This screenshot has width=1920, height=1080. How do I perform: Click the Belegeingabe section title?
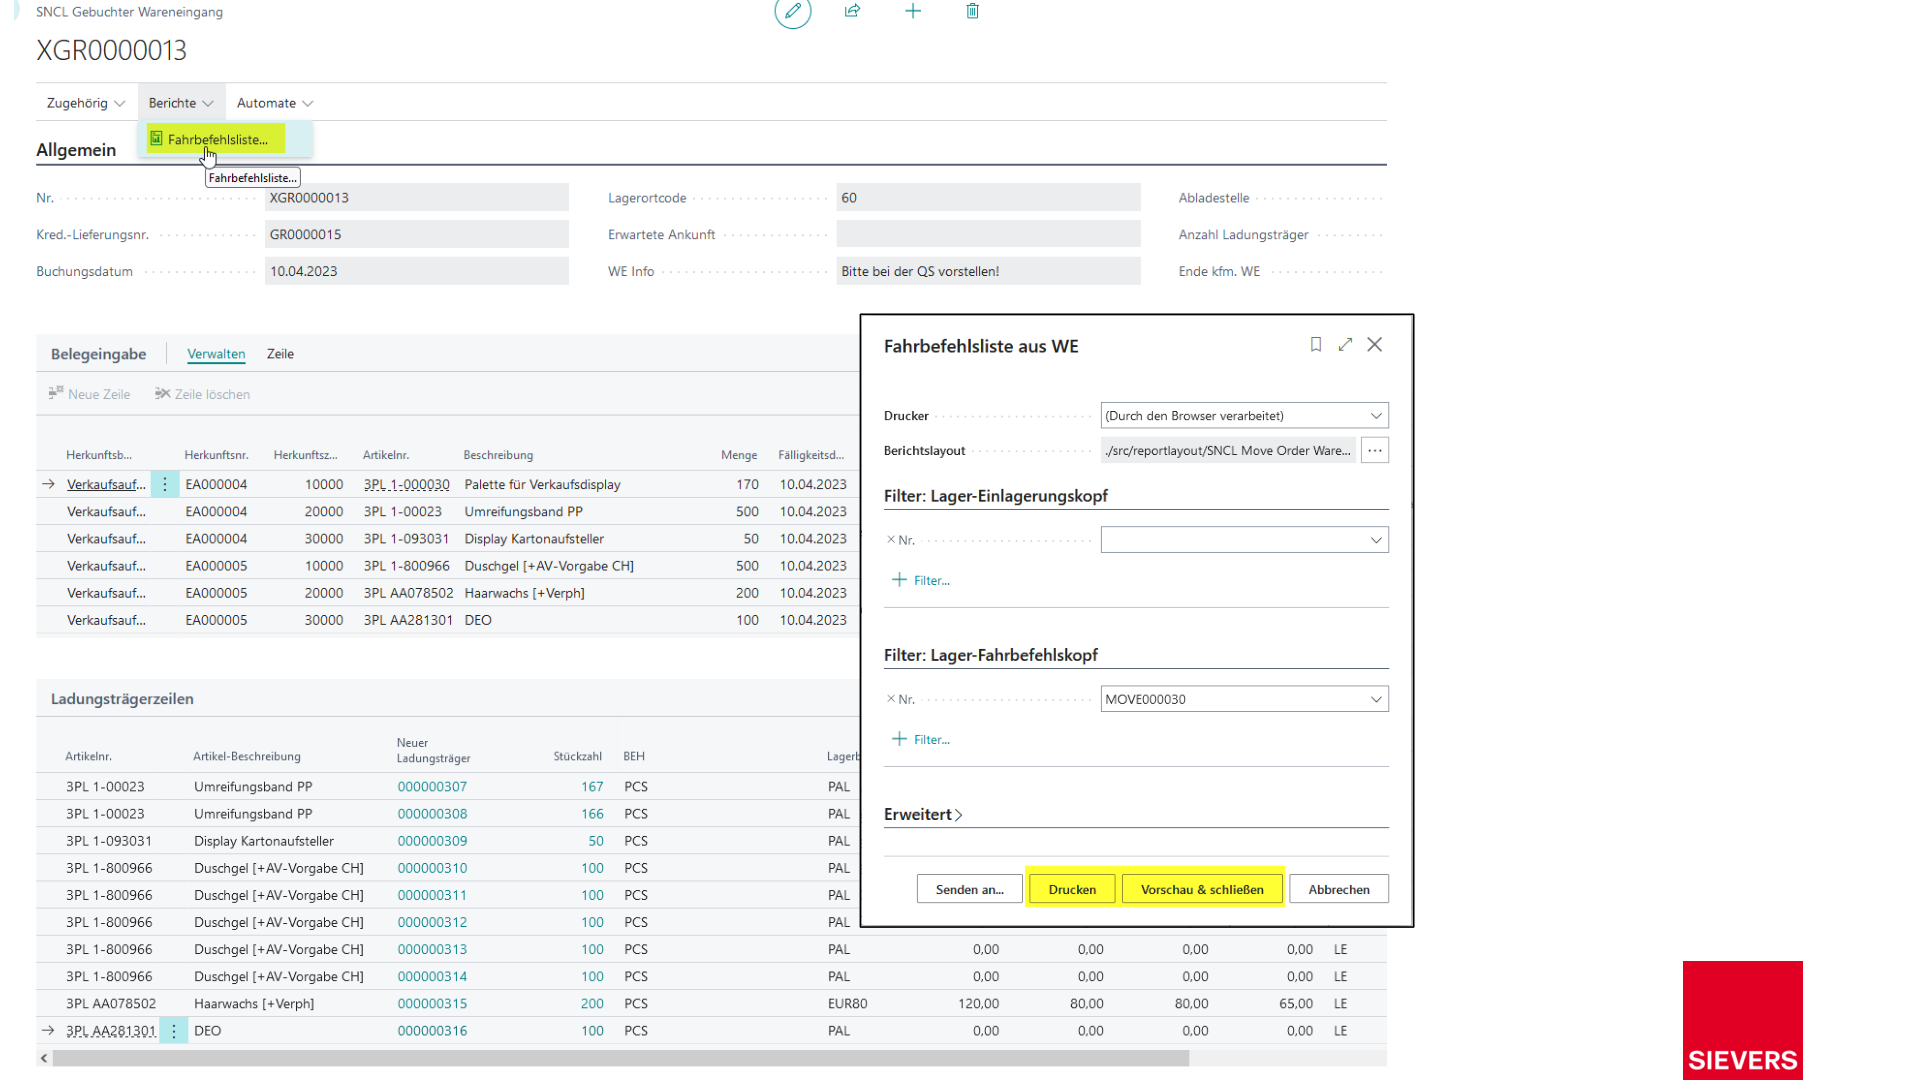pos(98,354)
